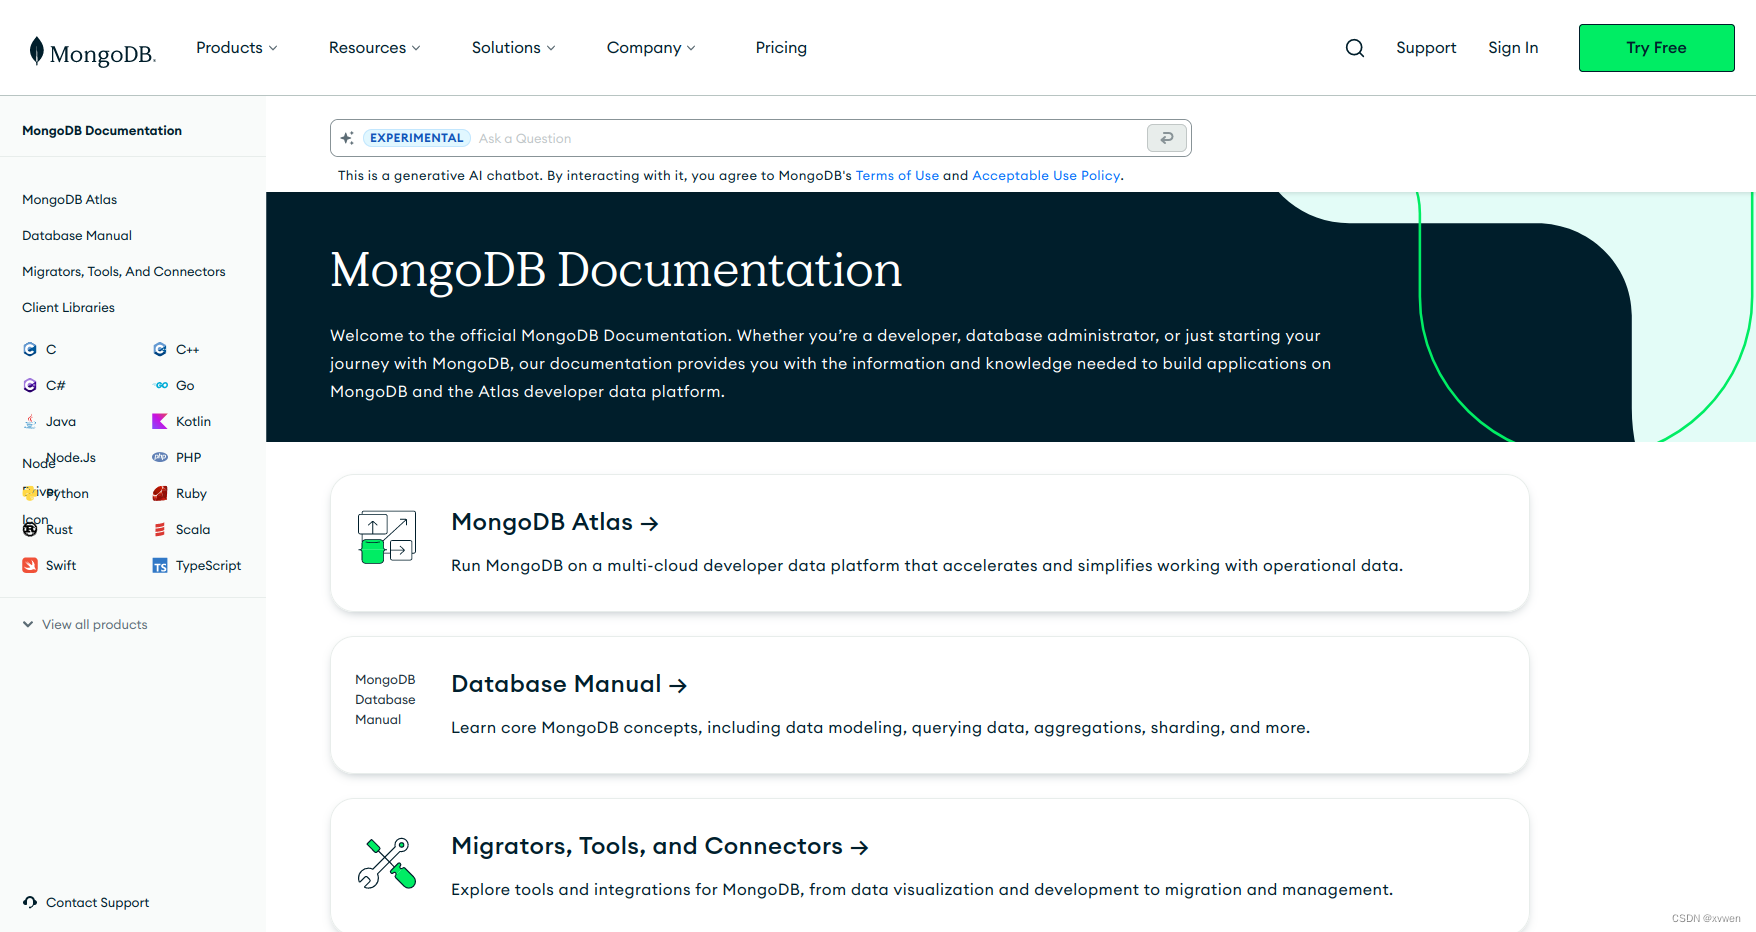Screen dimensions: 1756x932
Task: Click the sparkle AI chatbot icon
Action: pyautogui.click(x=347, y=138)
